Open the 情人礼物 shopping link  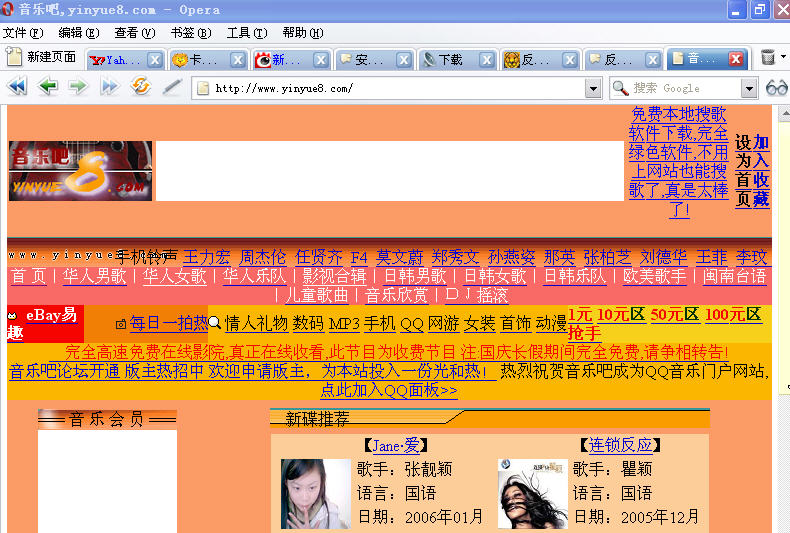pos(256,323)
